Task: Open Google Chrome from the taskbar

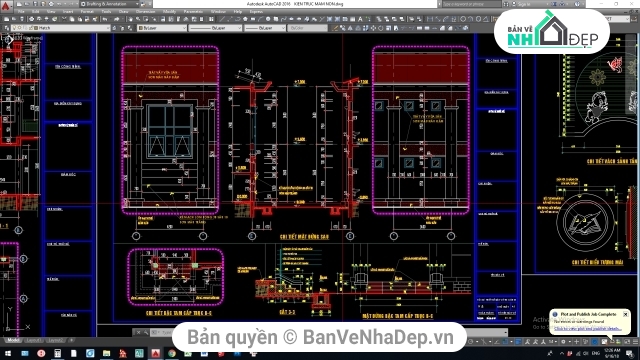Action: (172, 353)
